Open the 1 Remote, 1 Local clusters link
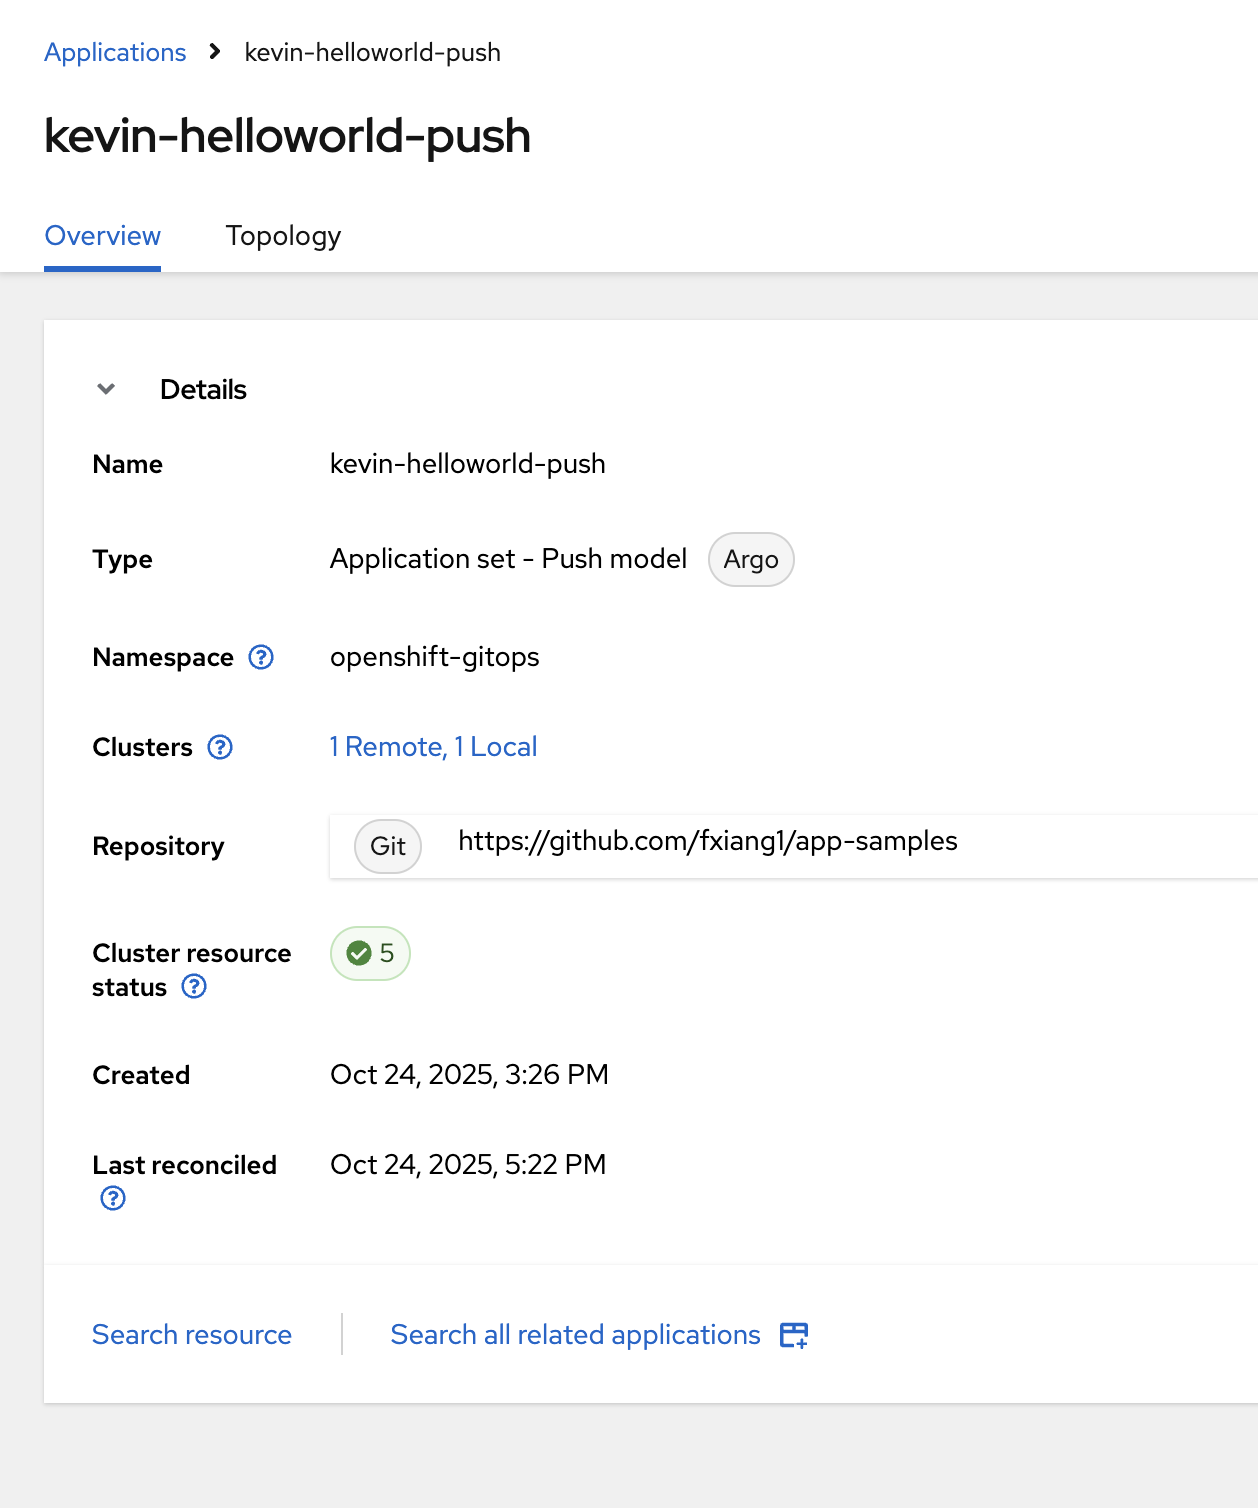Viewport: 1258px width, 1508px height. [433, 747]
